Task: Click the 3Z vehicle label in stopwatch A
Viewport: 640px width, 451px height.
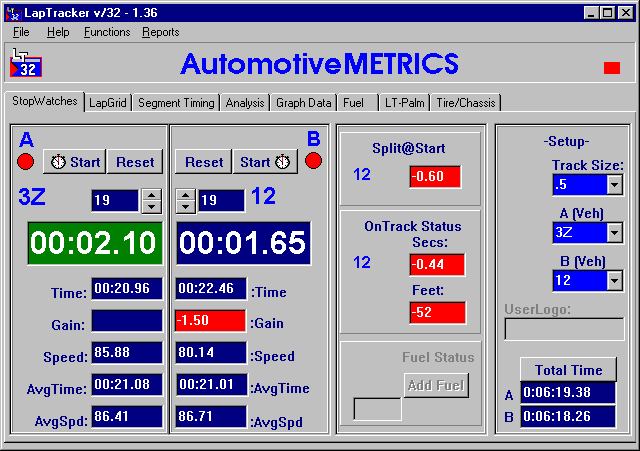Action: [x=32, y=197]
